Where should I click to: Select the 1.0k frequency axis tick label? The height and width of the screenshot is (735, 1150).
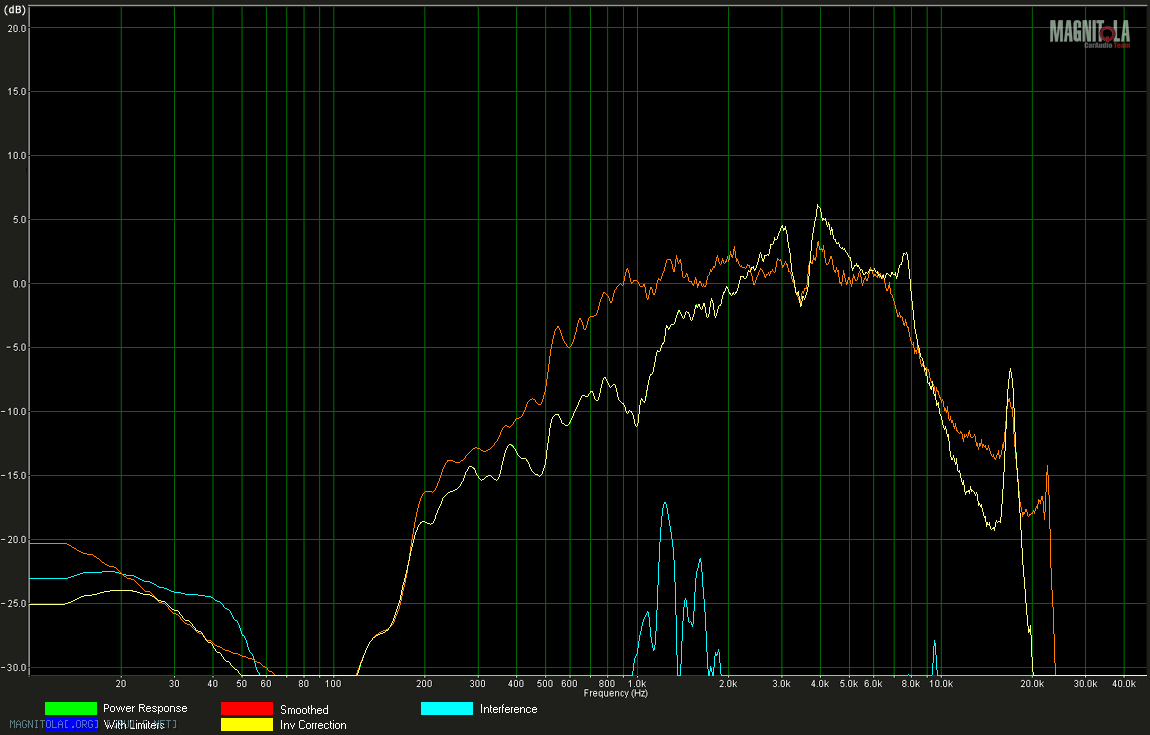coord(636,684)
